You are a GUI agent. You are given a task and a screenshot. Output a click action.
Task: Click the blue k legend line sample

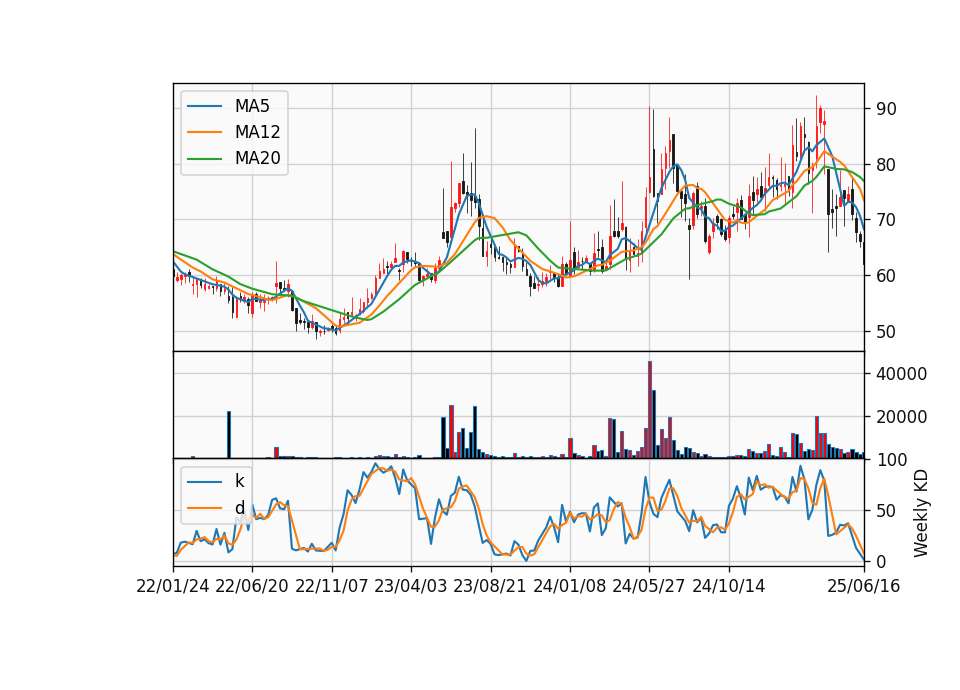pos(204,482)
